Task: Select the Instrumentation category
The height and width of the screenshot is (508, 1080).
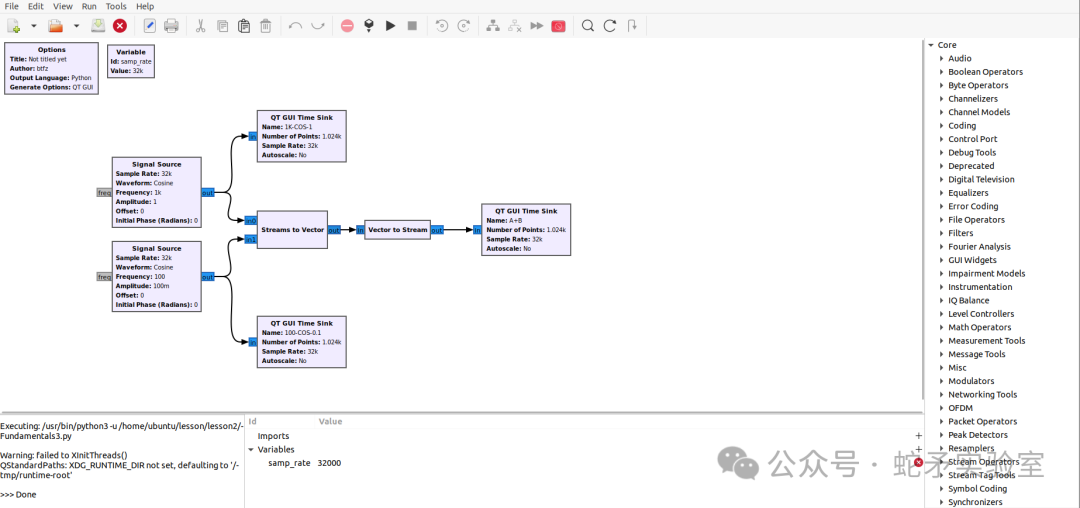Action: (980, 287)
